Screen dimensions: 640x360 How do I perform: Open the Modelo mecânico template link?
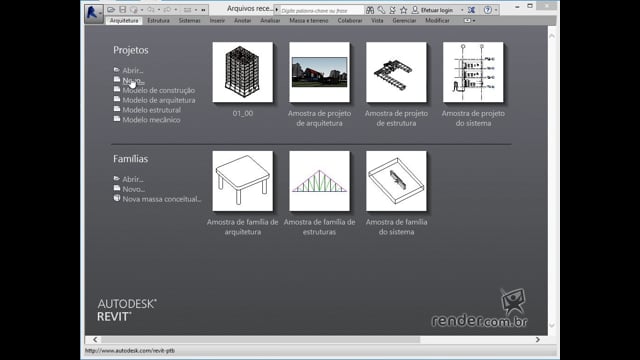click(x=151, y=120)
